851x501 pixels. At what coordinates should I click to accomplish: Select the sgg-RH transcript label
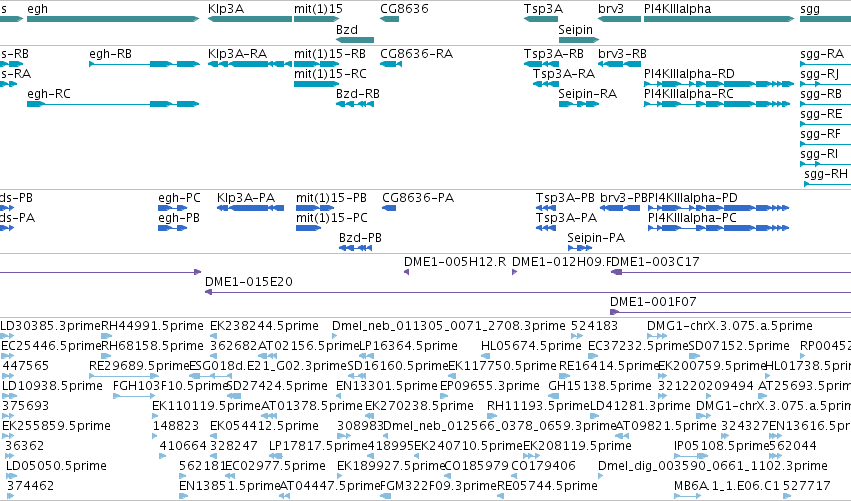(x=826, y=174)
